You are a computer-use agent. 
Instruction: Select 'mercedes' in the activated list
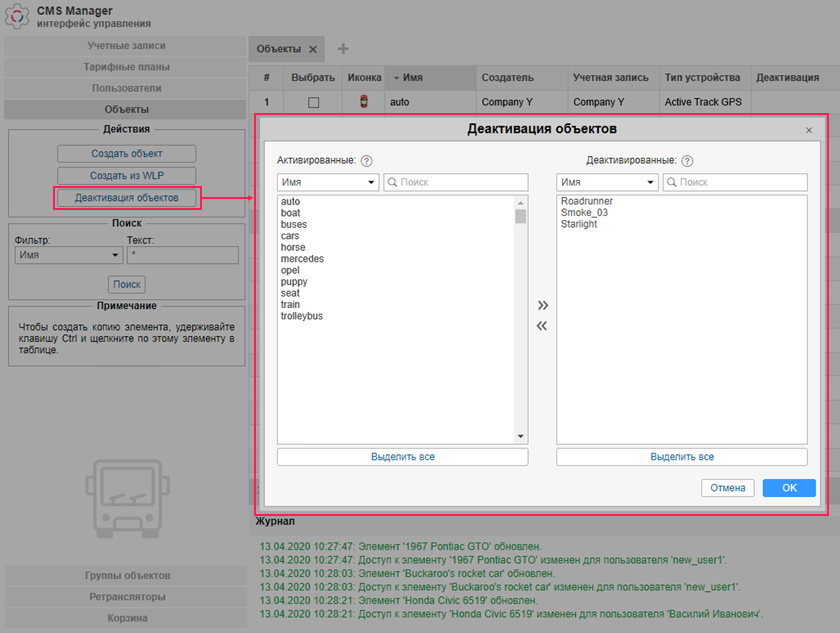tap(303, 259)
